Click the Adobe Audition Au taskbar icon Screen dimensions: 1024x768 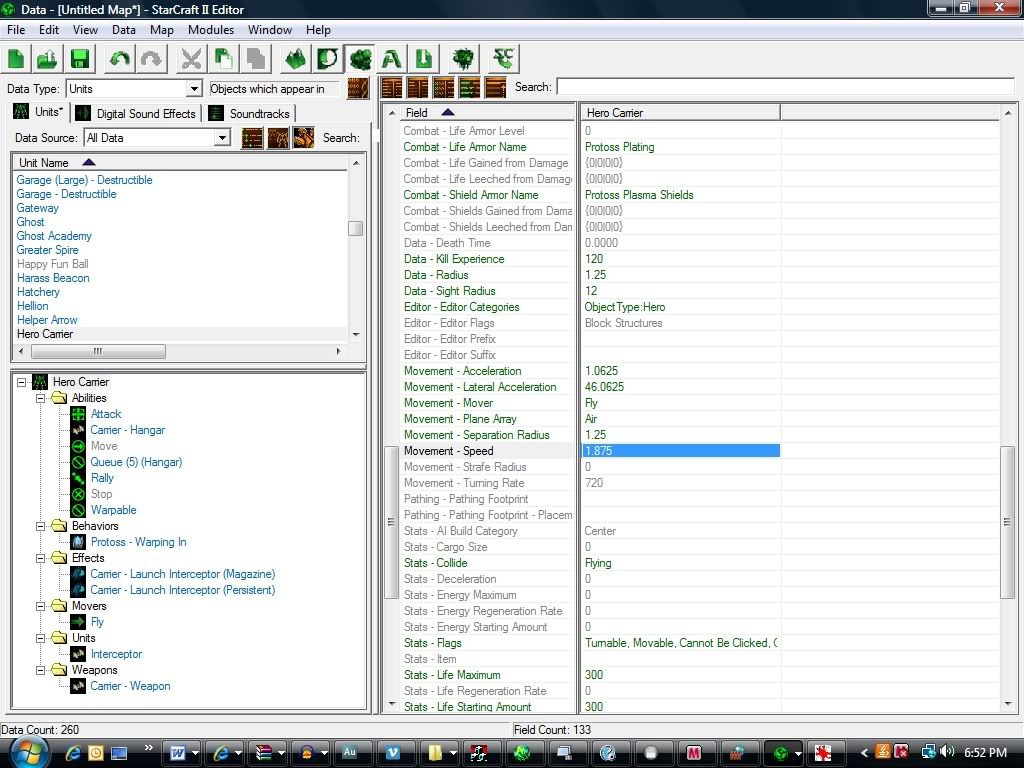tap(349, 753)
